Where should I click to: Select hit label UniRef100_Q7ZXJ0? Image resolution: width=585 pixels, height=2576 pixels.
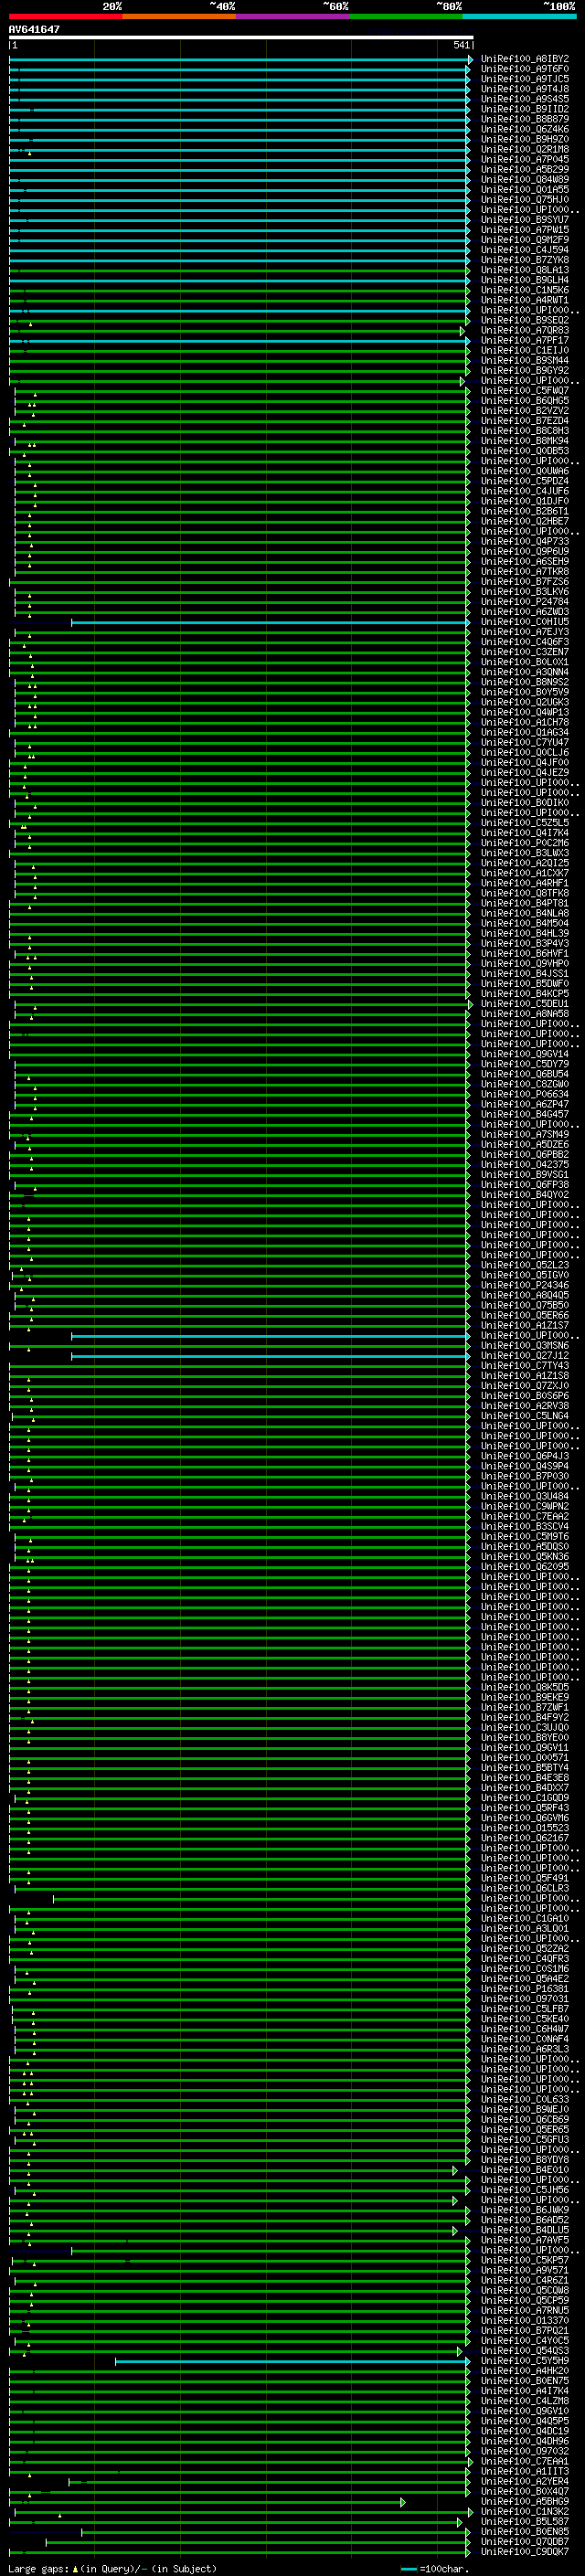click(x=525, y=1386)
